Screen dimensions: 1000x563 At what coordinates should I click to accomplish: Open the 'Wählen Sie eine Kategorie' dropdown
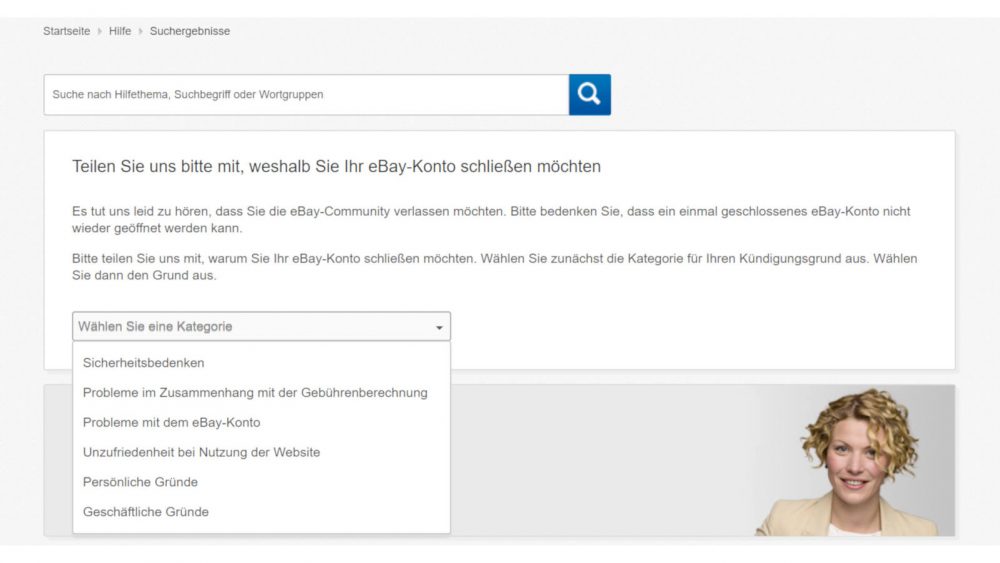click(x=261, y=326)
